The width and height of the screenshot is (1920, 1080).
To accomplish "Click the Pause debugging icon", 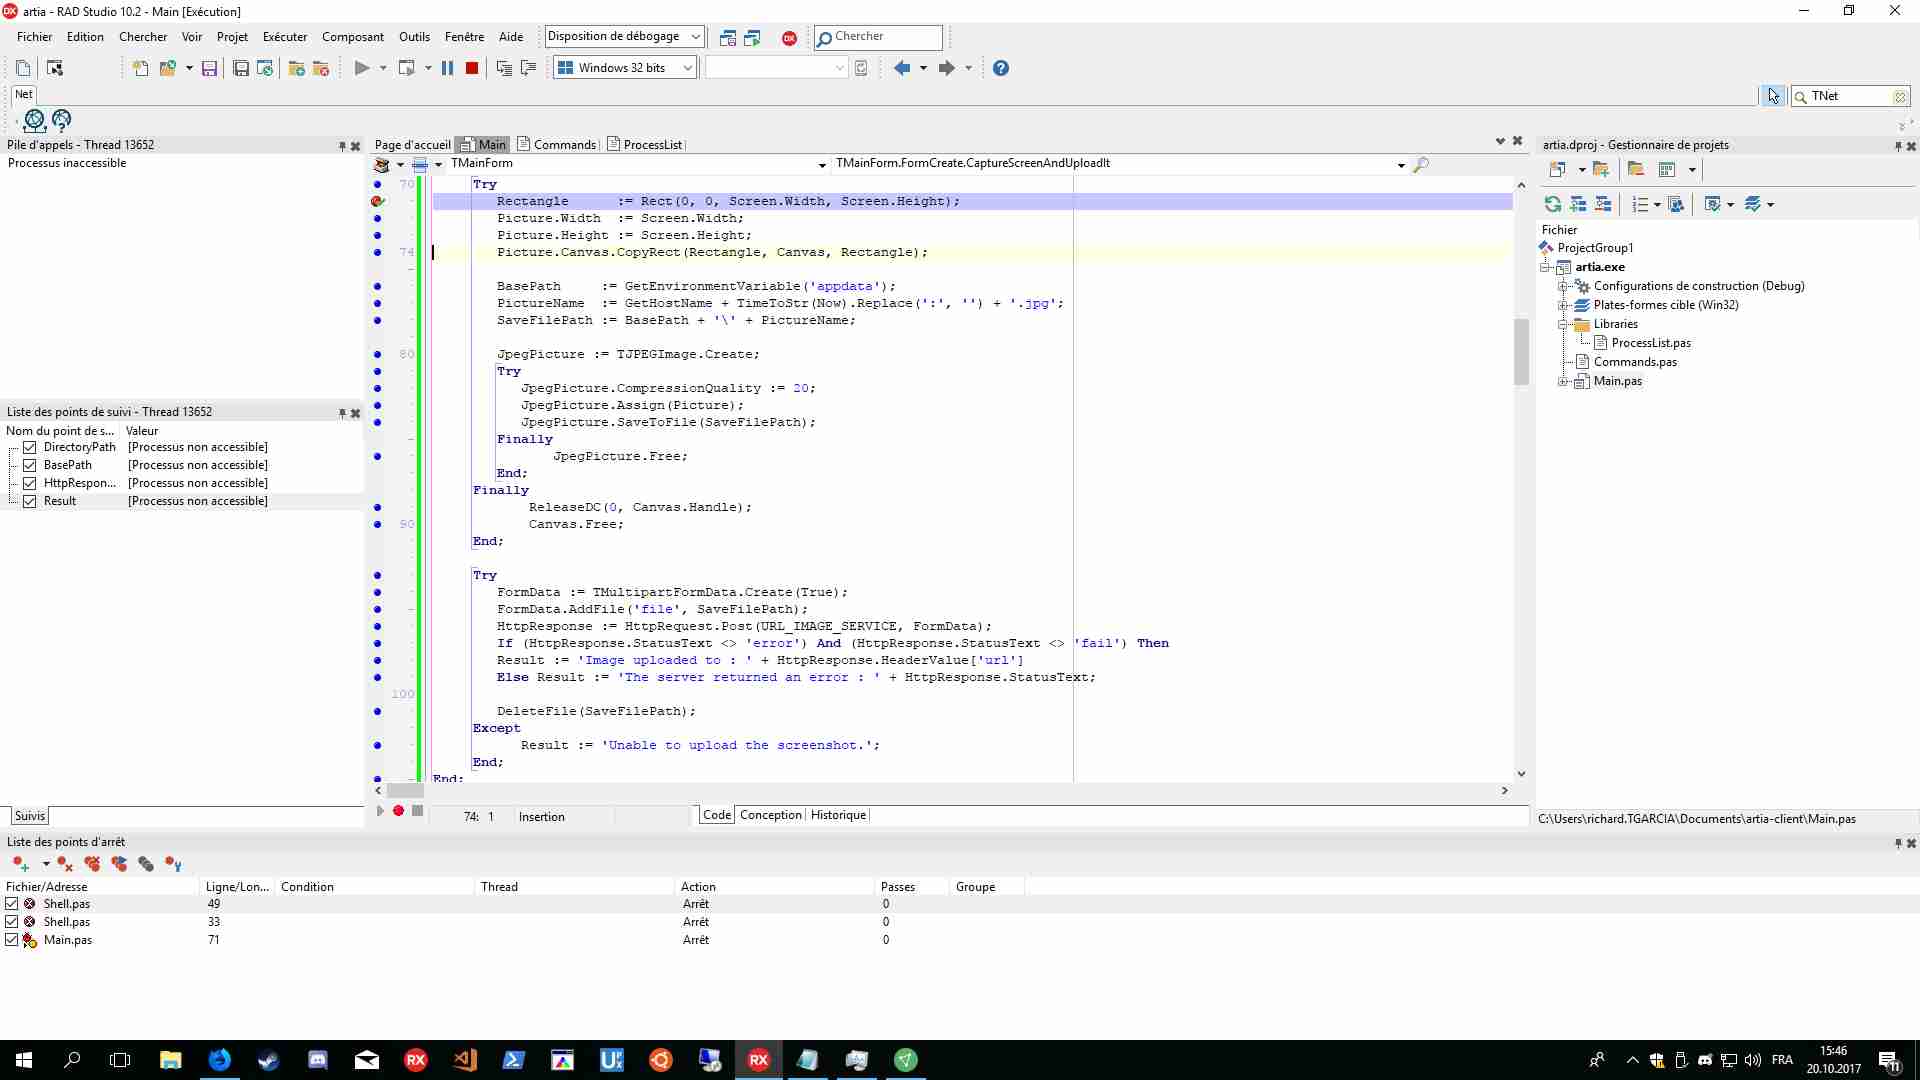I will click(447, 68).
